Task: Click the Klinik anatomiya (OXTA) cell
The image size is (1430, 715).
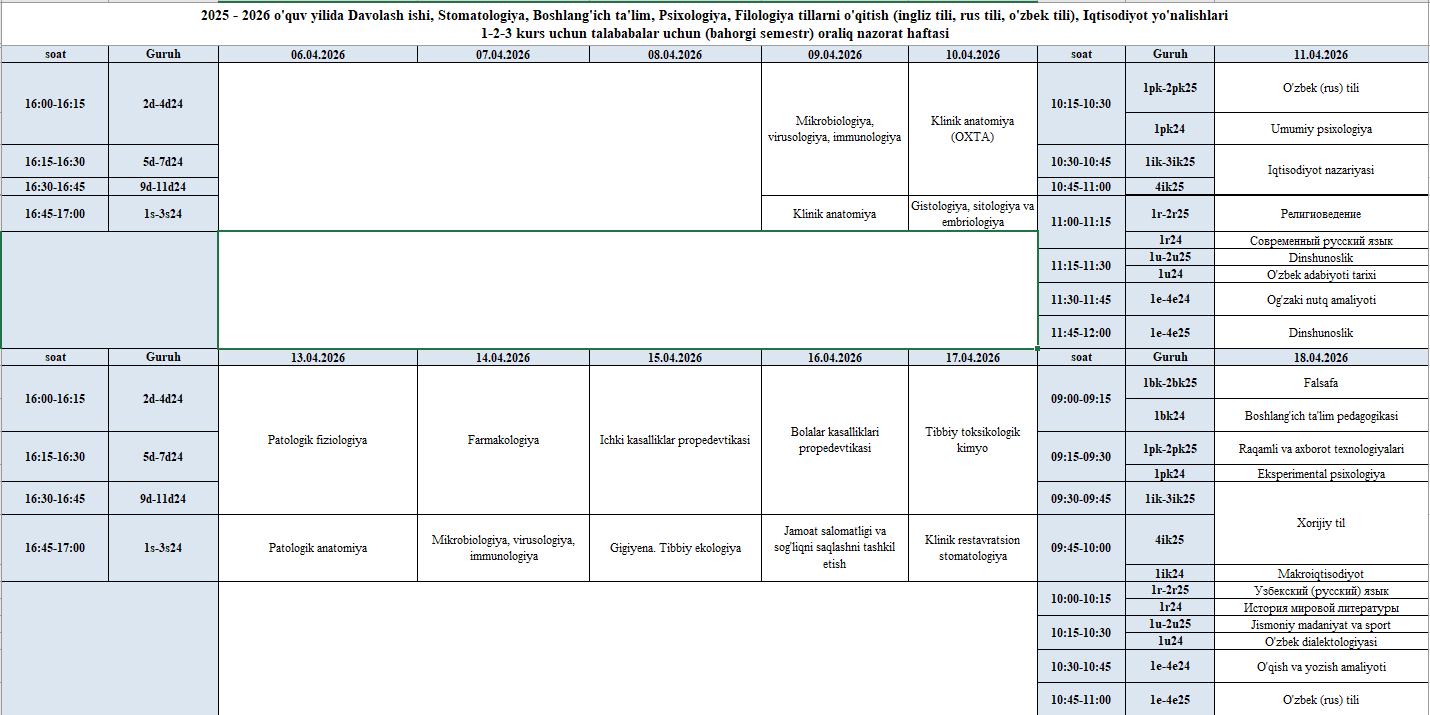Action: coord(973,129)
